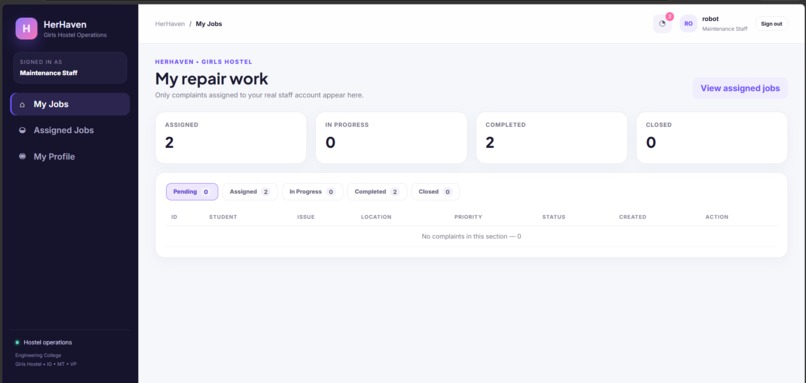This screenshot has width=806, height=383.
Task: Open My Profile page
Action: pos(70,156)
